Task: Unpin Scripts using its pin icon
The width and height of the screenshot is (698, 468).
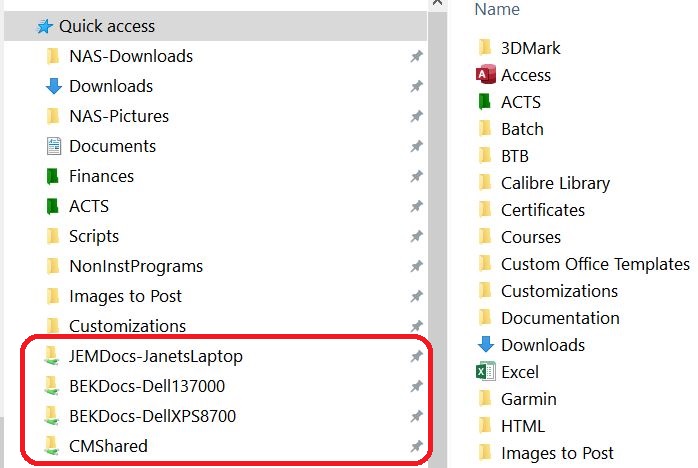Action: [416, 237]
